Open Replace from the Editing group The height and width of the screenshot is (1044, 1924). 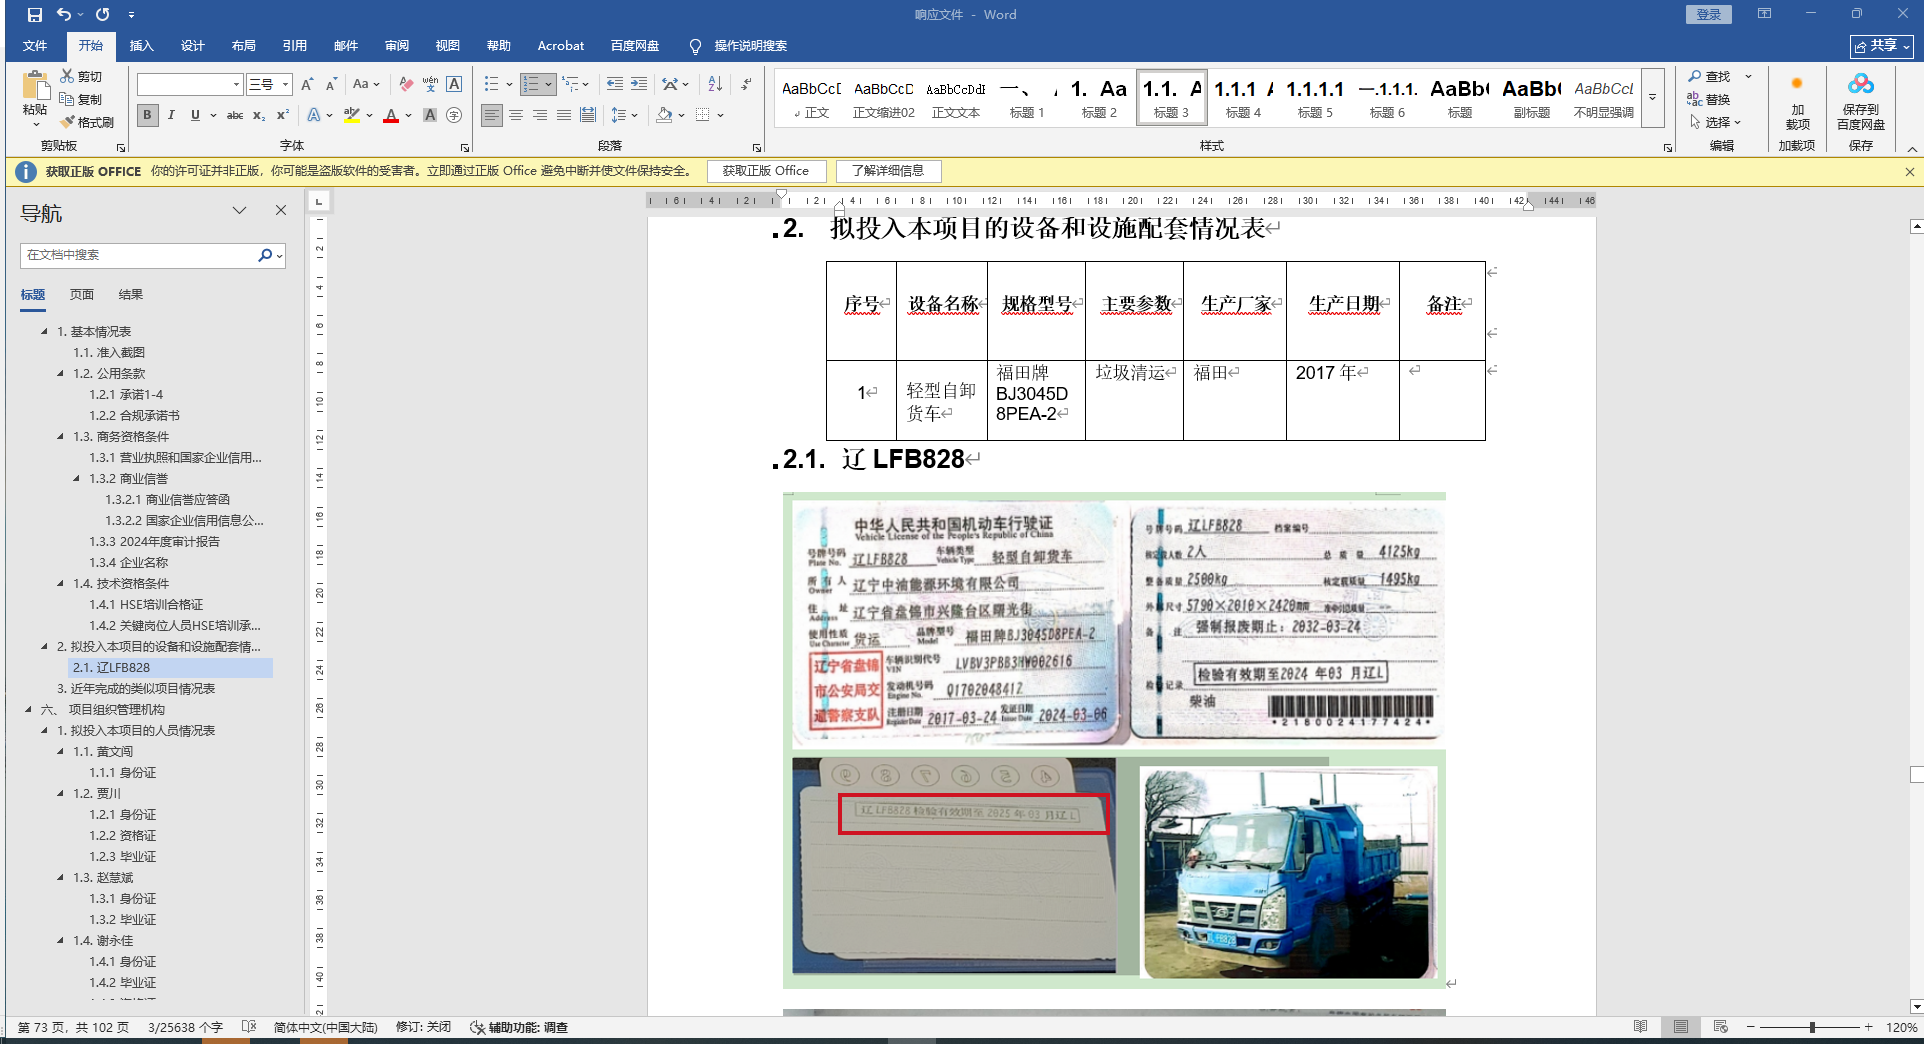point(1710,99)
